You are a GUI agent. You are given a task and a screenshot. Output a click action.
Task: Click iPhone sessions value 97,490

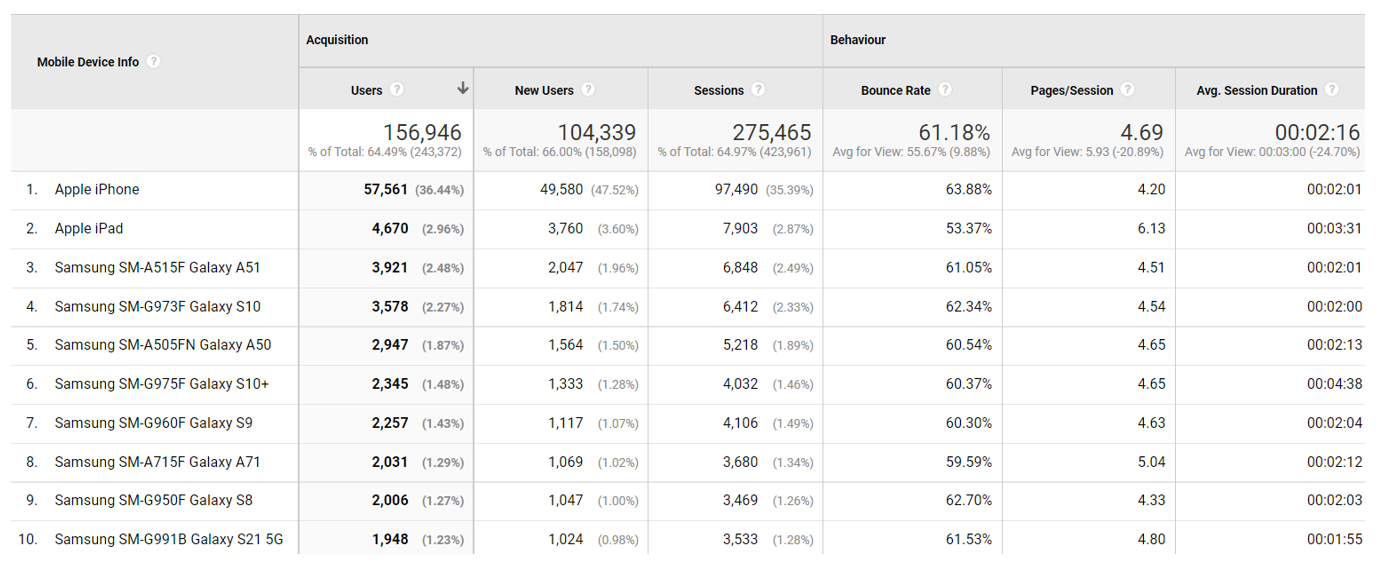(x=735, y=189)
